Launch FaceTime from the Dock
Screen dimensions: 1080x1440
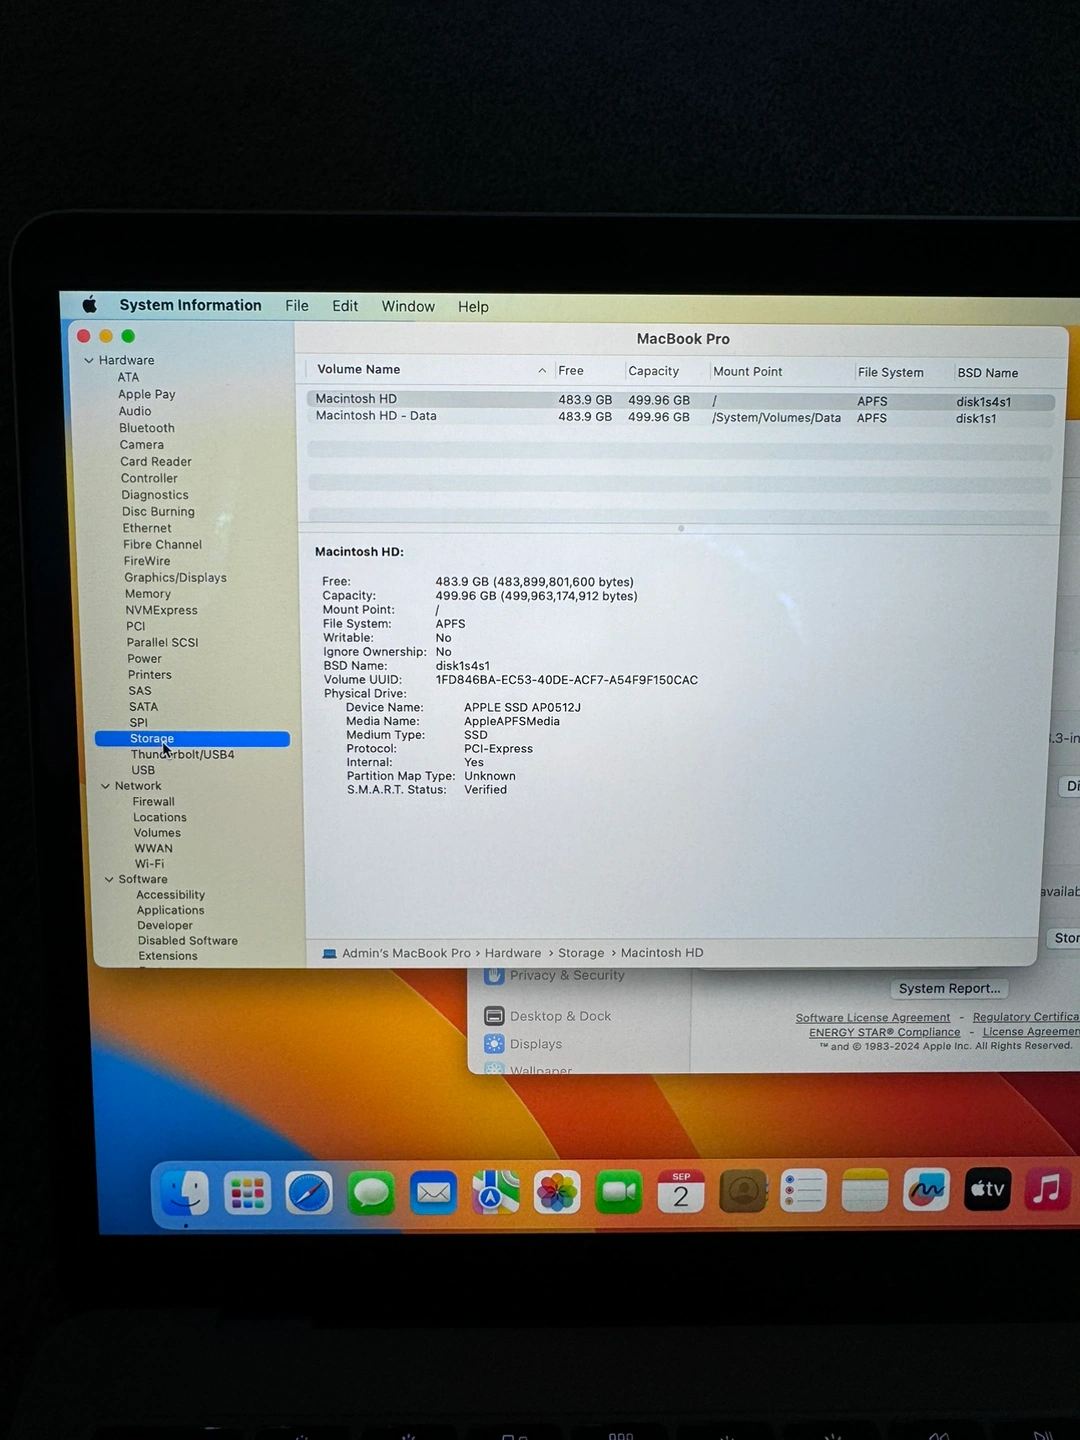(x=619, y=1192)
